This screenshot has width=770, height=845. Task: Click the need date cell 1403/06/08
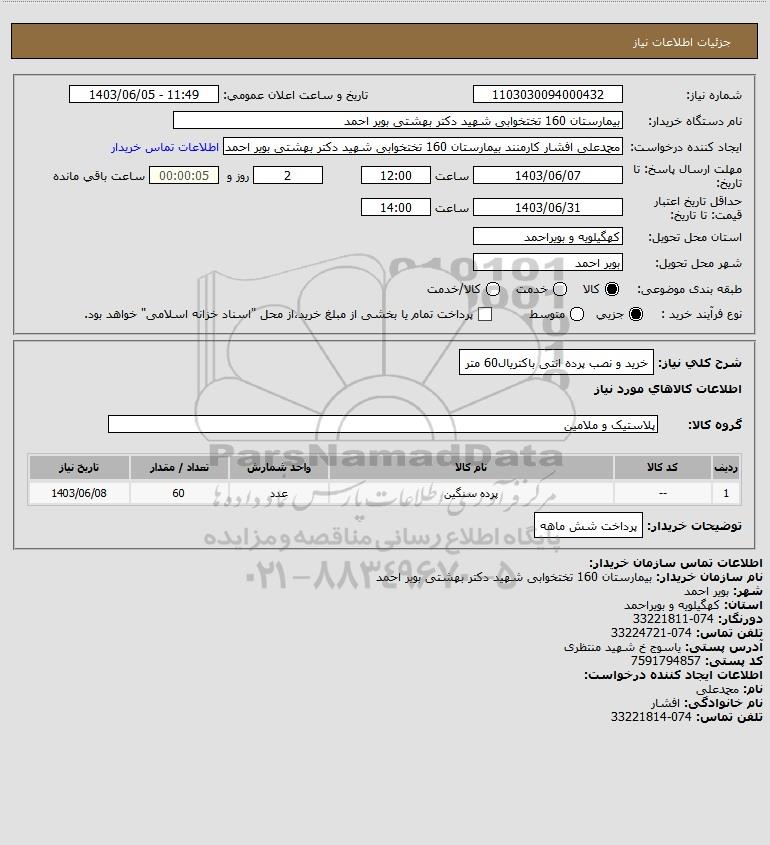[79, 493]
